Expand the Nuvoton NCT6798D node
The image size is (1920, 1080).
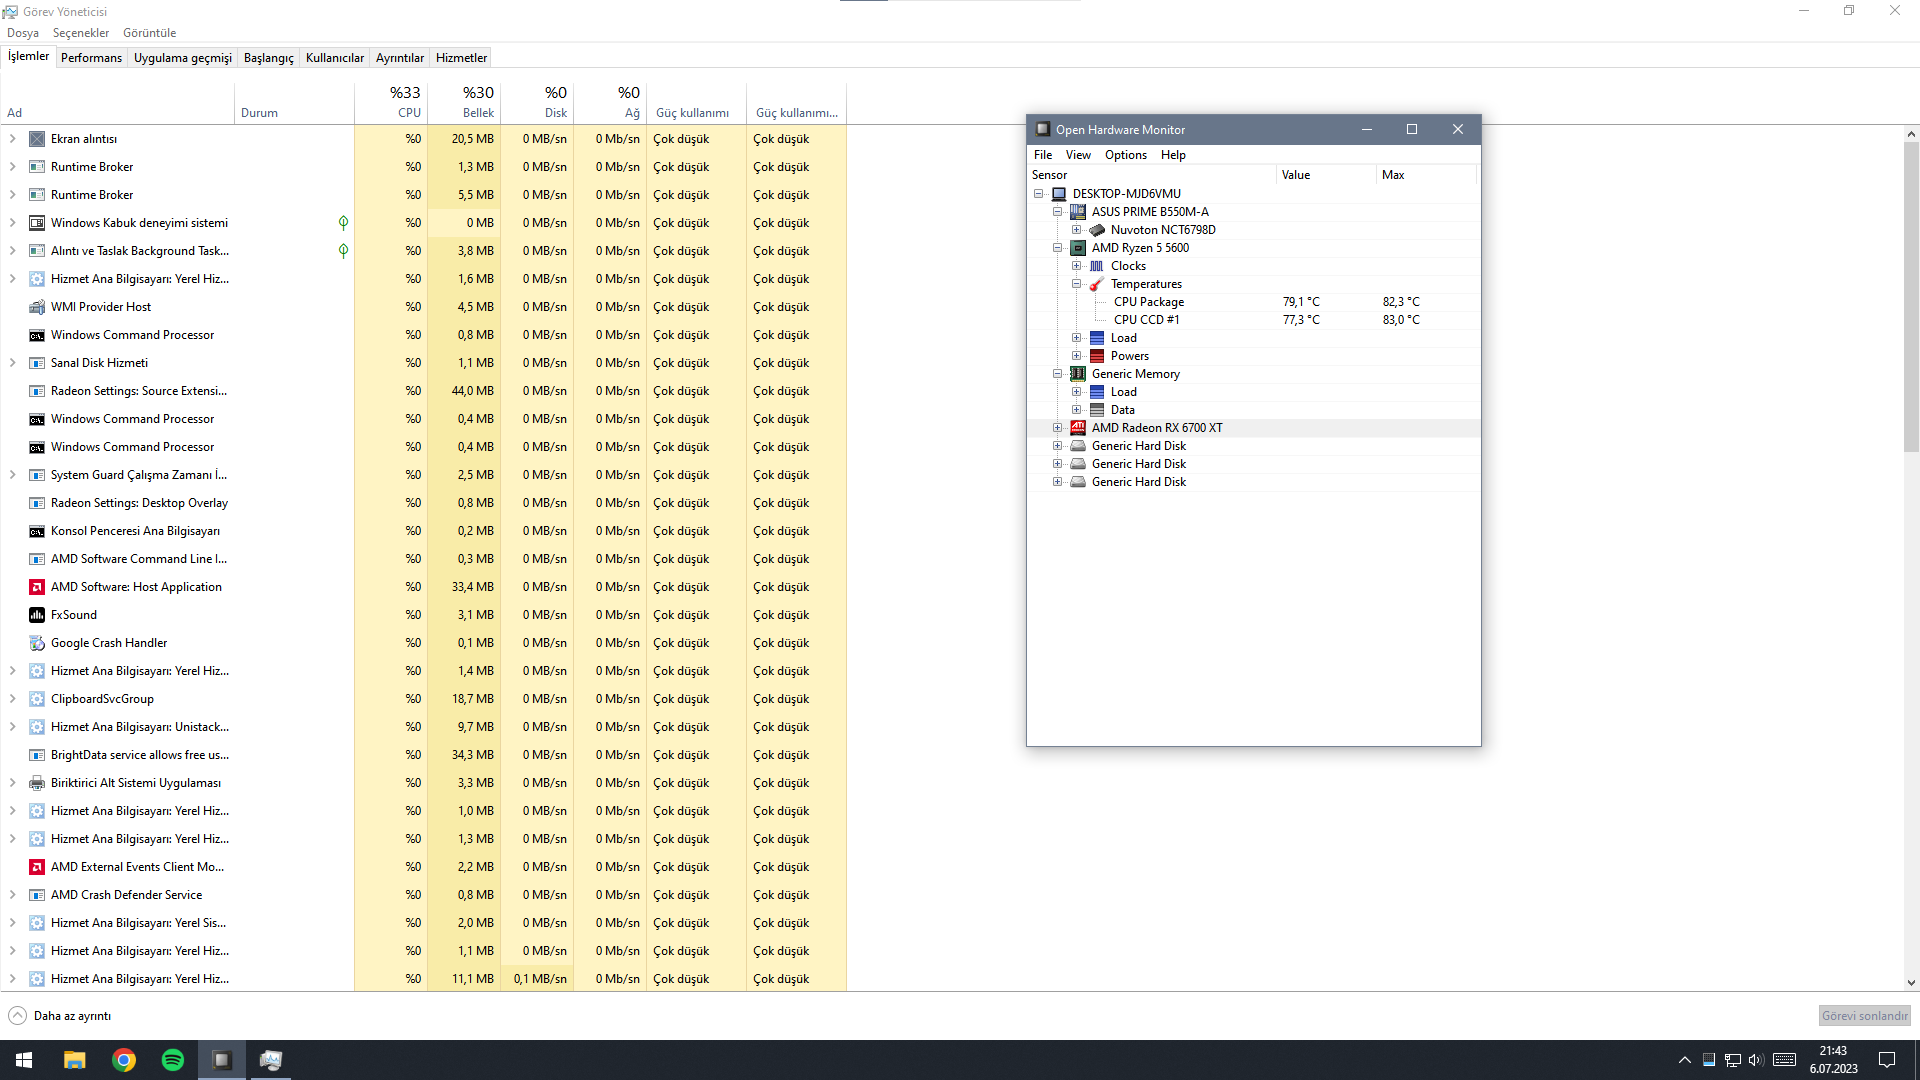(1076, 230)
